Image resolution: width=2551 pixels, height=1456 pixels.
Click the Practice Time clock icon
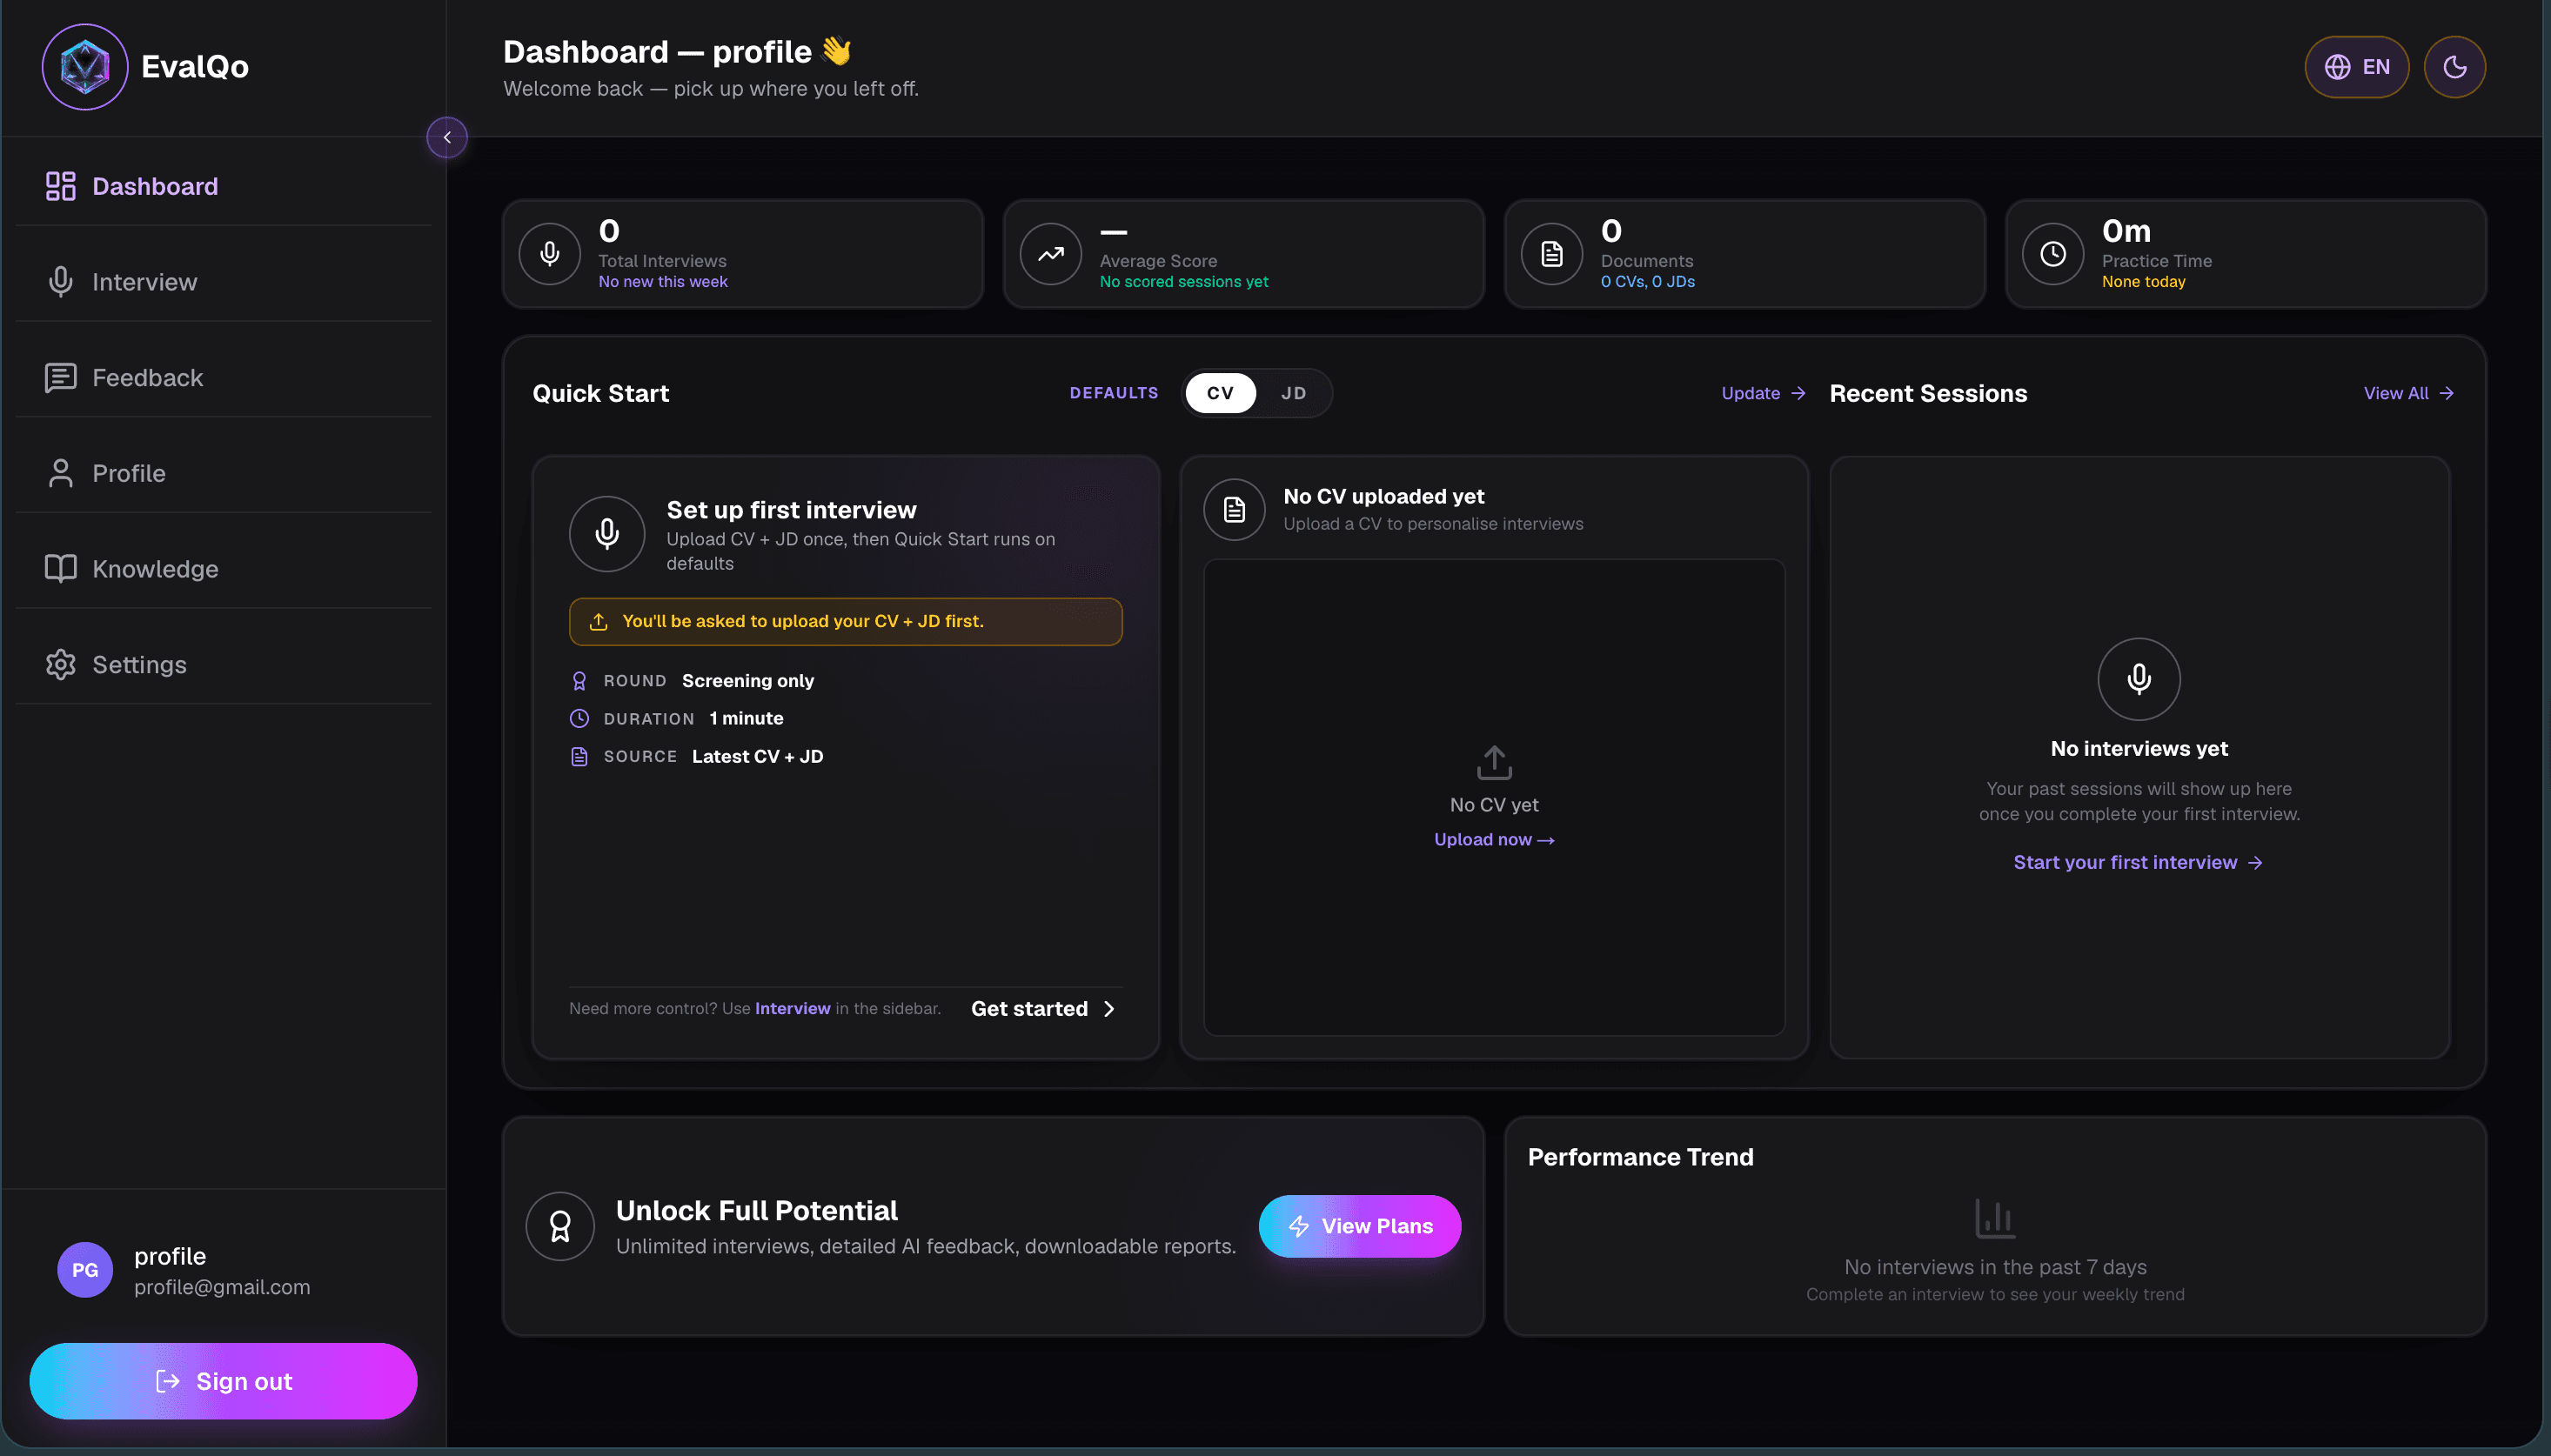(x=2053, y=254)
